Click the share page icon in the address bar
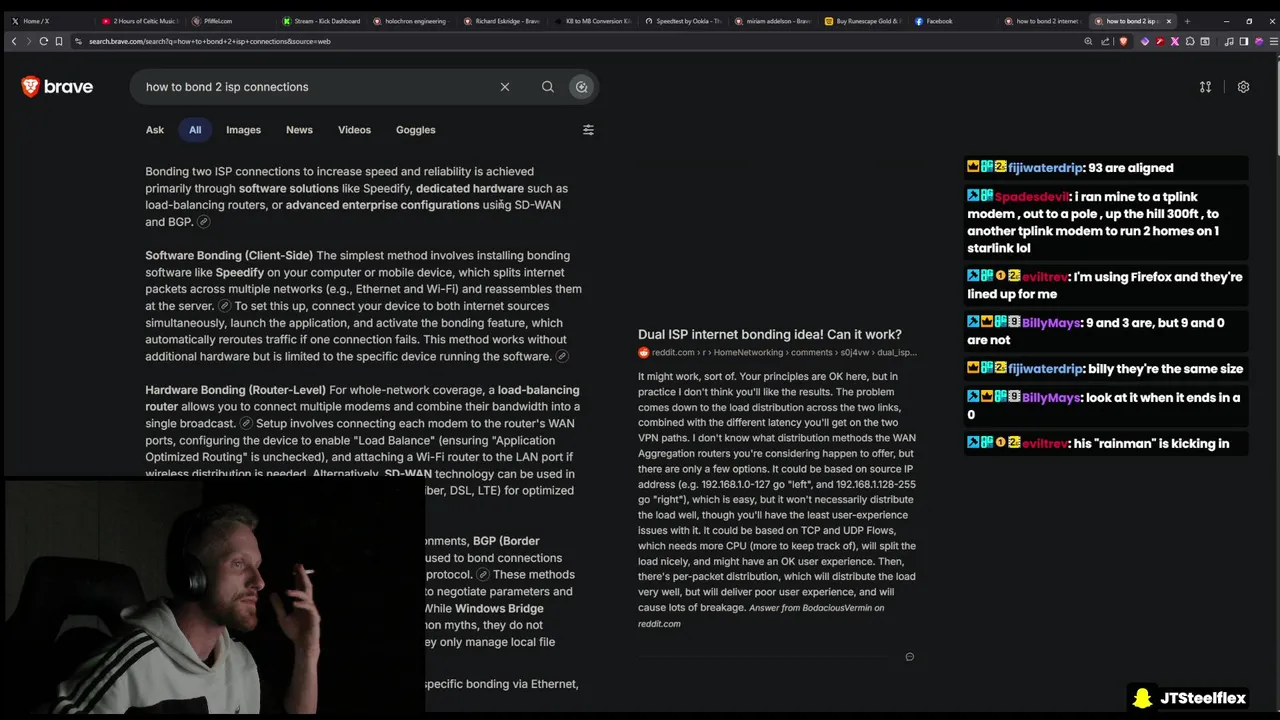1280x720 pixels. click(1105, 41)
